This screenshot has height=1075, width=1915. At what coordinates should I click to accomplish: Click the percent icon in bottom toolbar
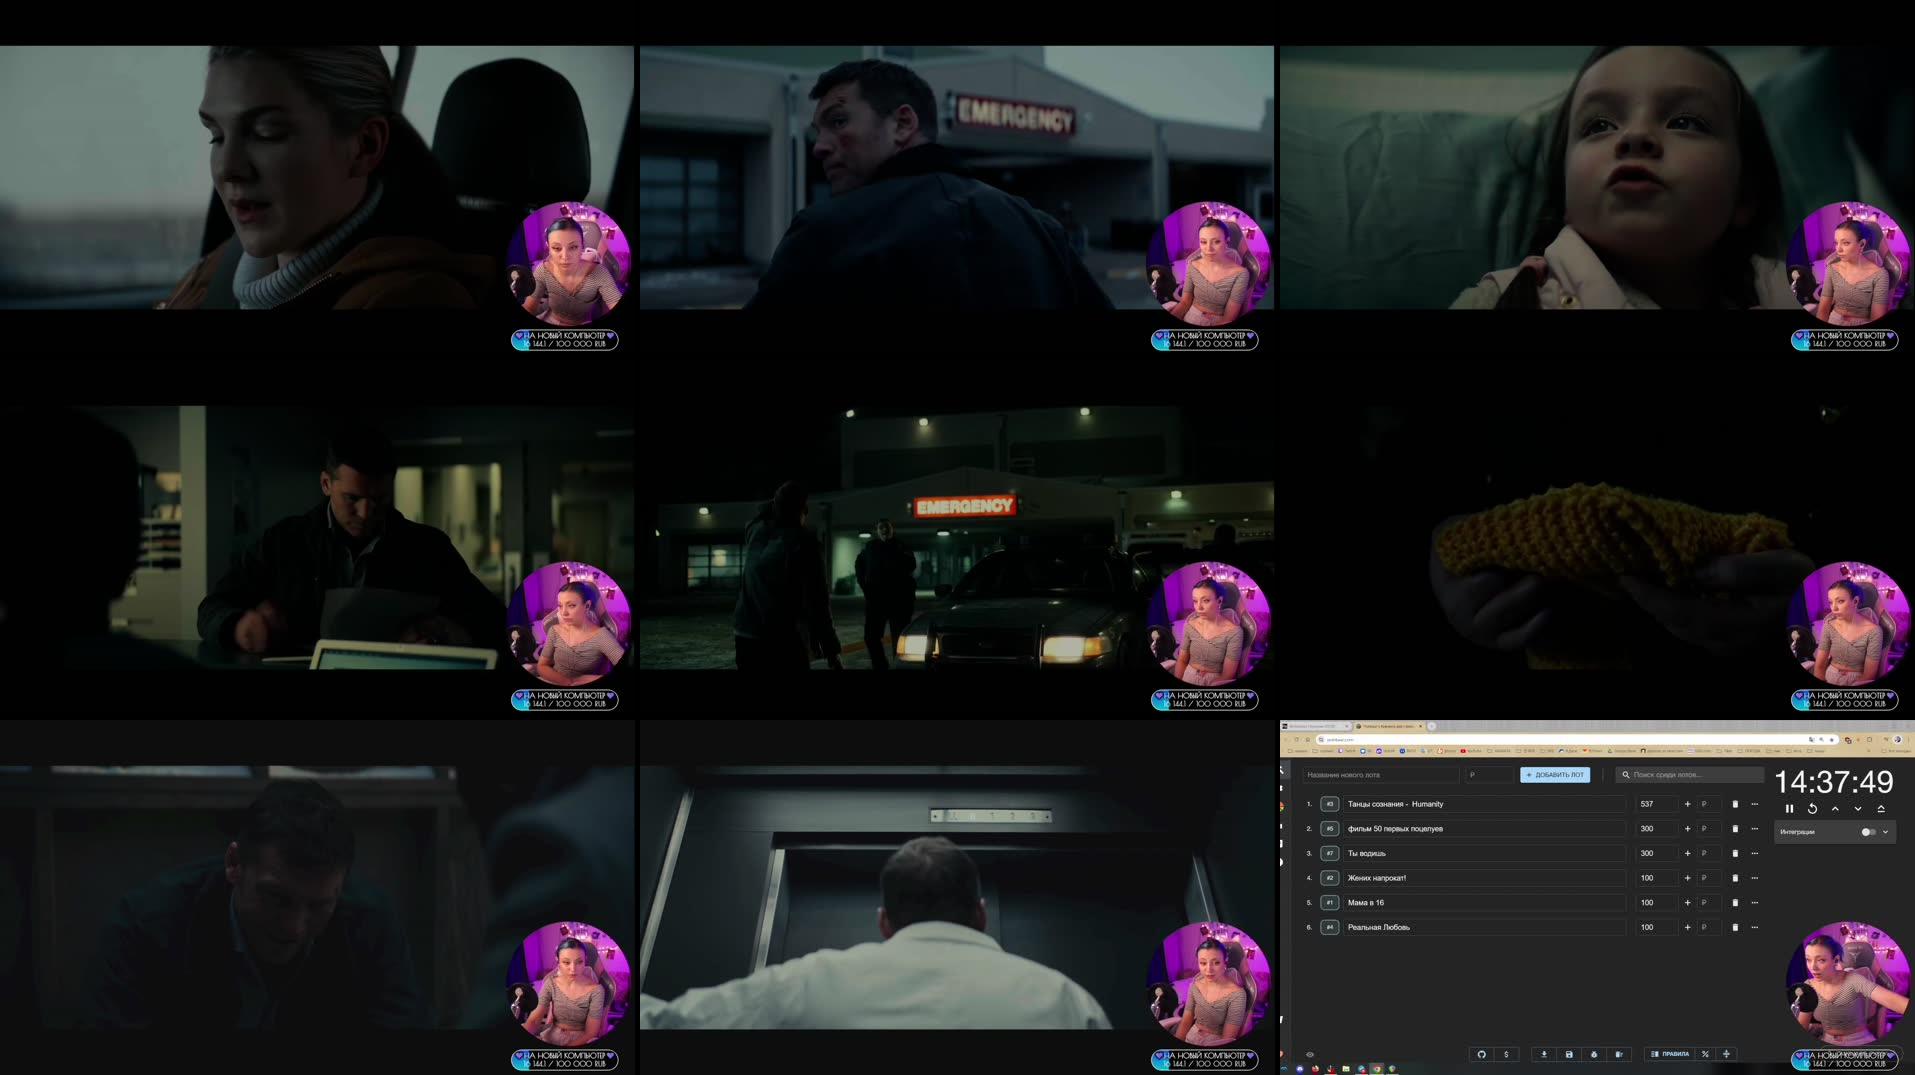1705,1054
